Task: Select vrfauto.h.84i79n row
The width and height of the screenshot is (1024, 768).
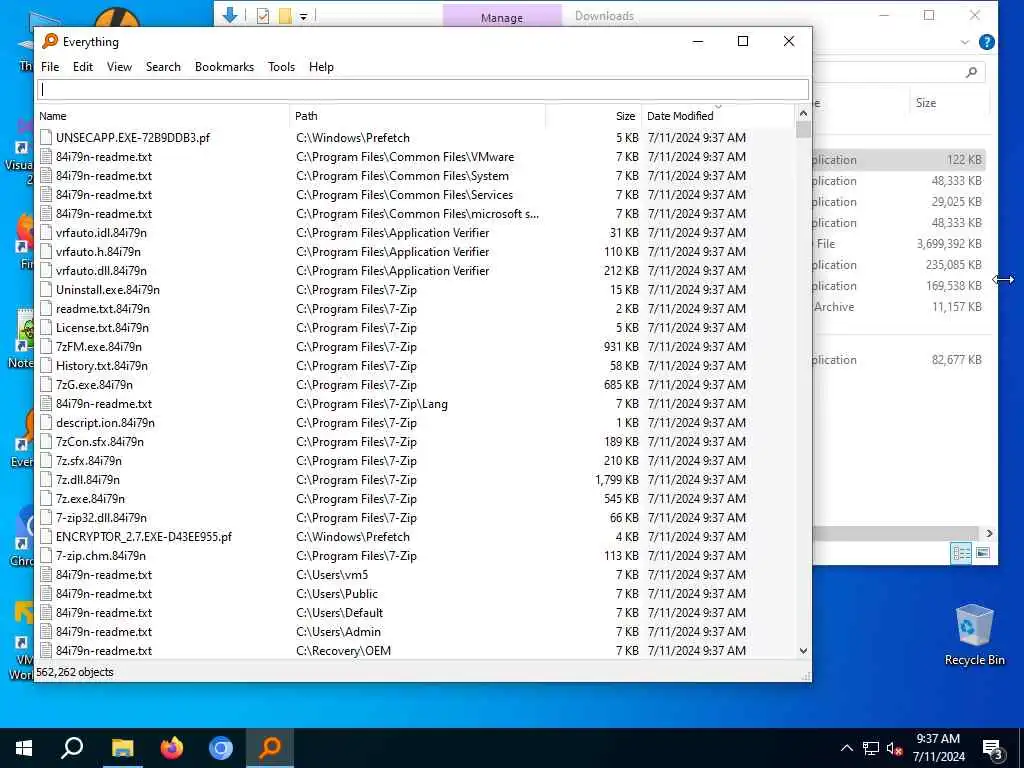Action: click(415, 251)
